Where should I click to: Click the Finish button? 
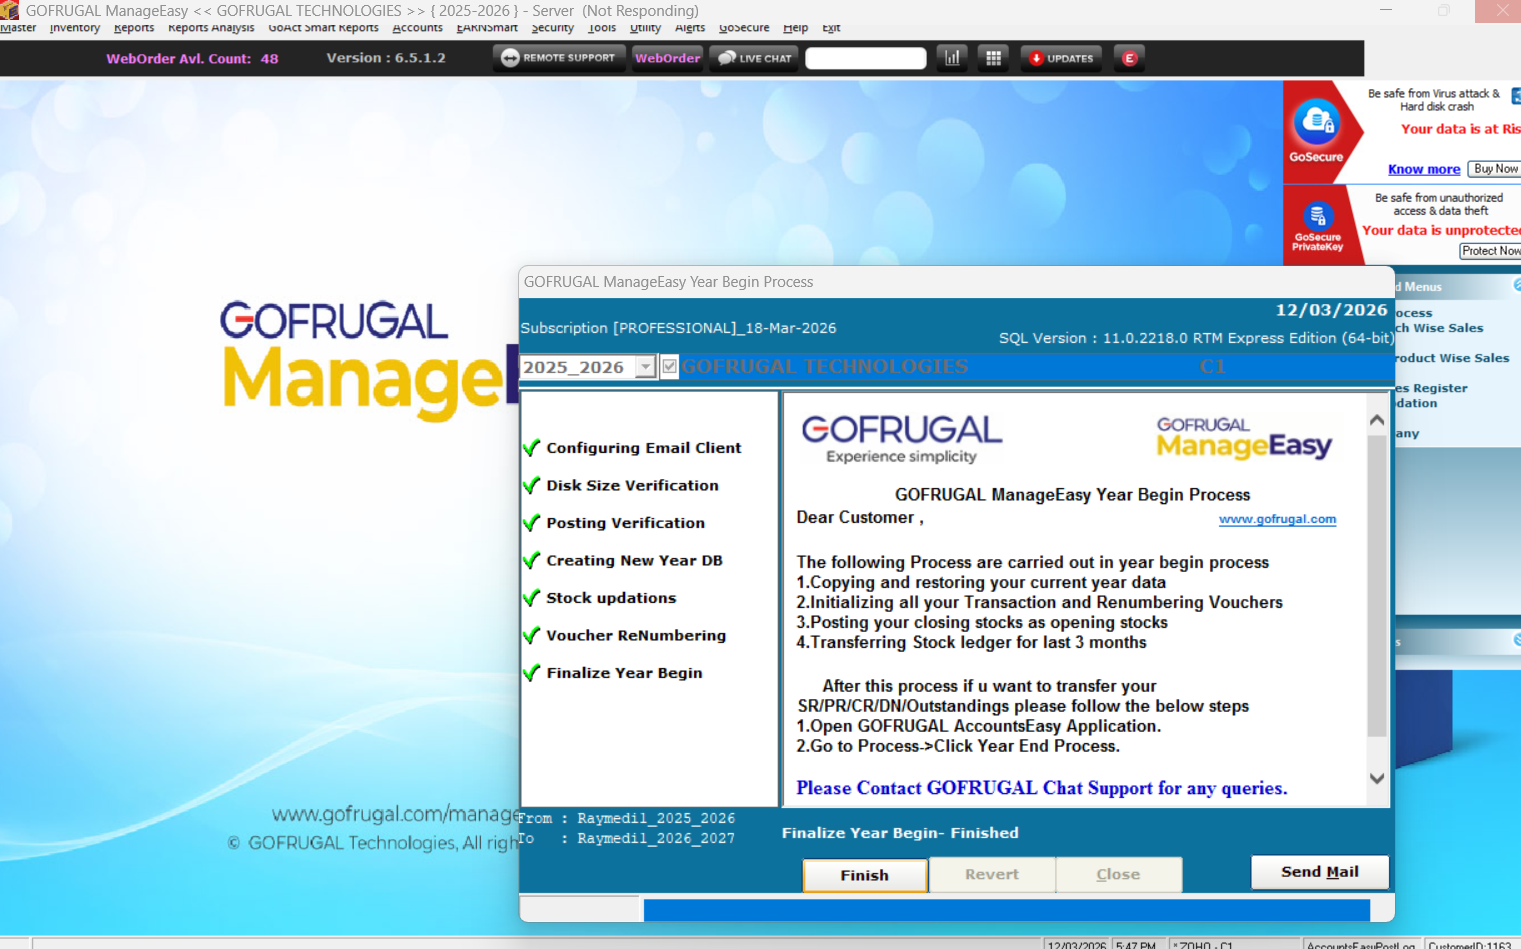tap(865, 875)
